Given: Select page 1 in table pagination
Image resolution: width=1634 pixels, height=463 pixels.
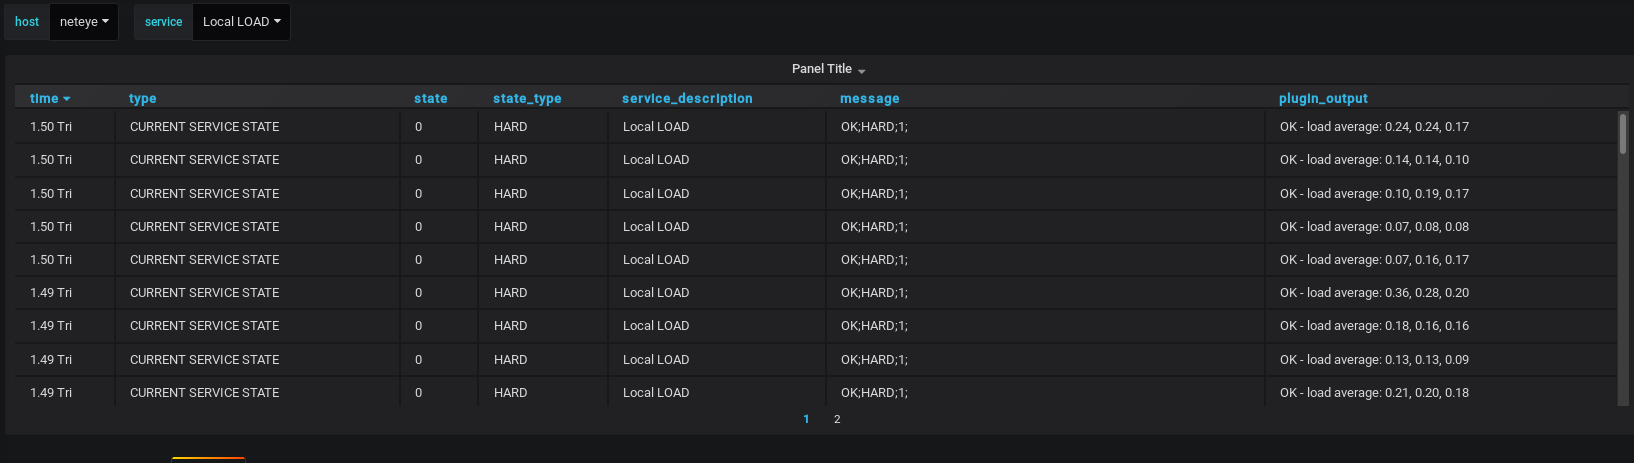Looking at the screenshot, I should pos(806,419).
